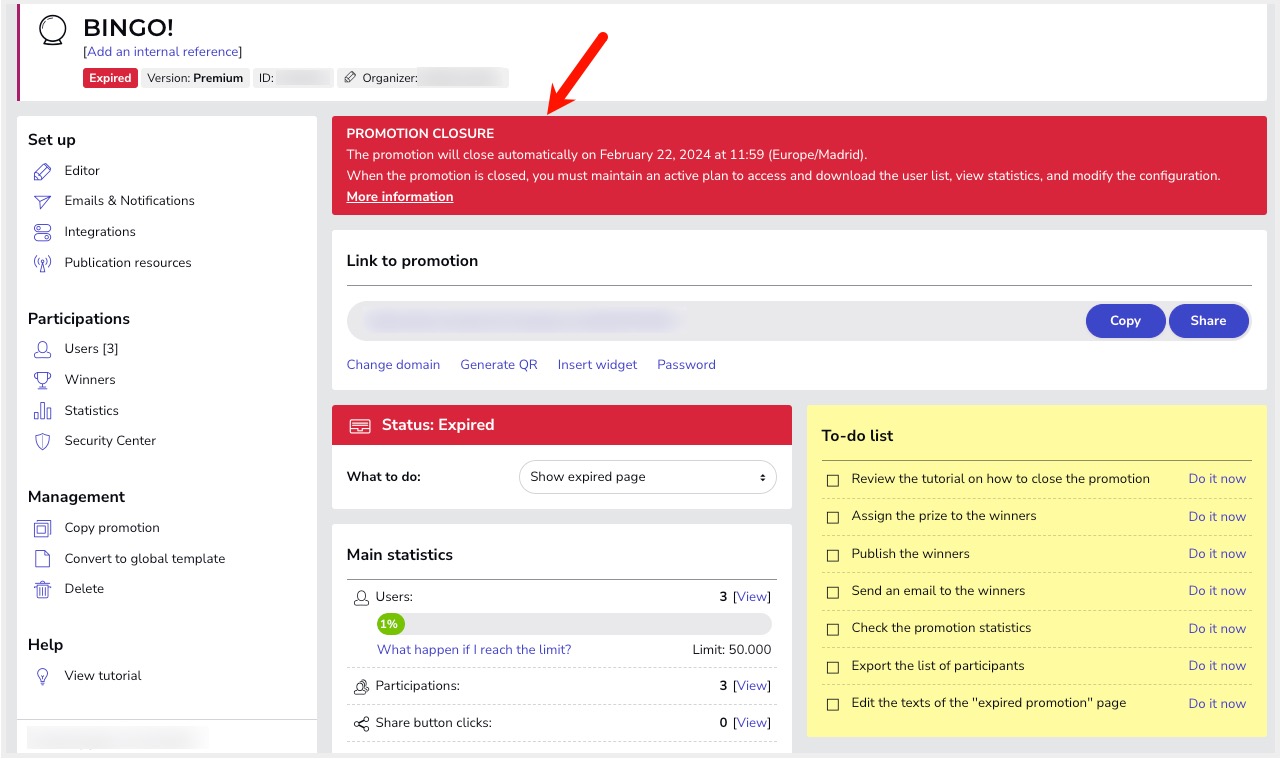Select Copy promotion in Management menu
The height and width of the screenshot is (759, 1280).
pyautogui.click(x=112, y=528)
